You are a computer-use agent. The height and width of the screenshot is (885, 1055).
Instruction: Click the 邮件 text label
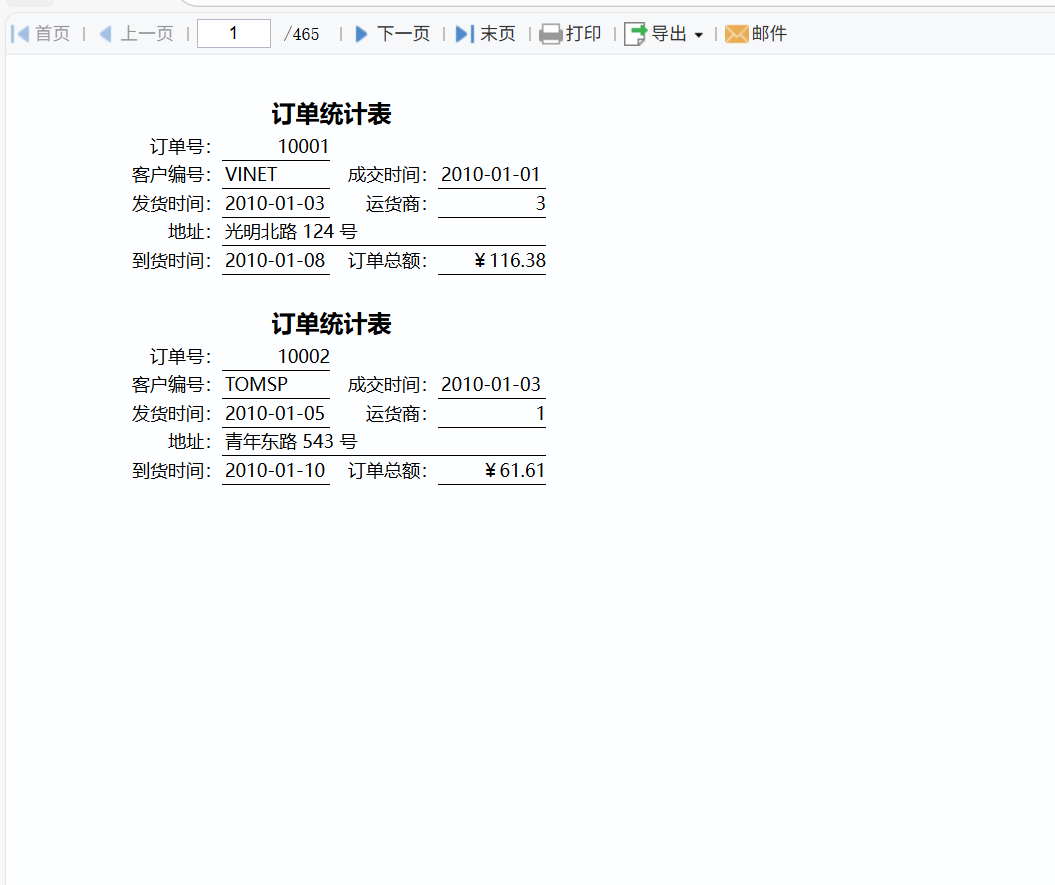770,34
